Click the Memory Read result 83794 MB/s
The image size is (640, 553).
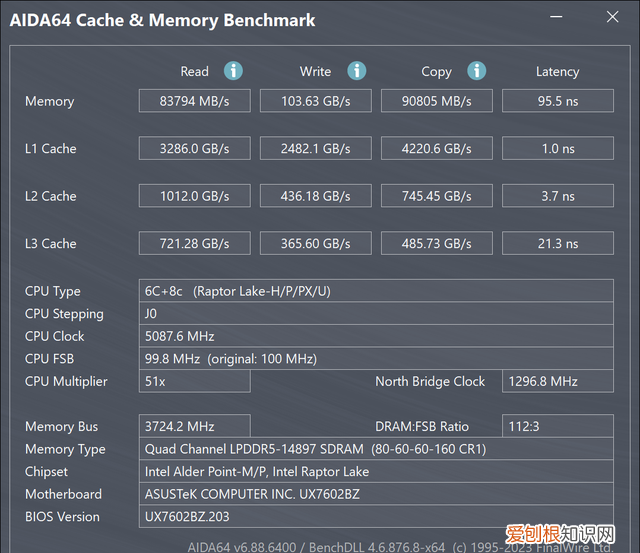pyautogui.click(x=194, y=101)
